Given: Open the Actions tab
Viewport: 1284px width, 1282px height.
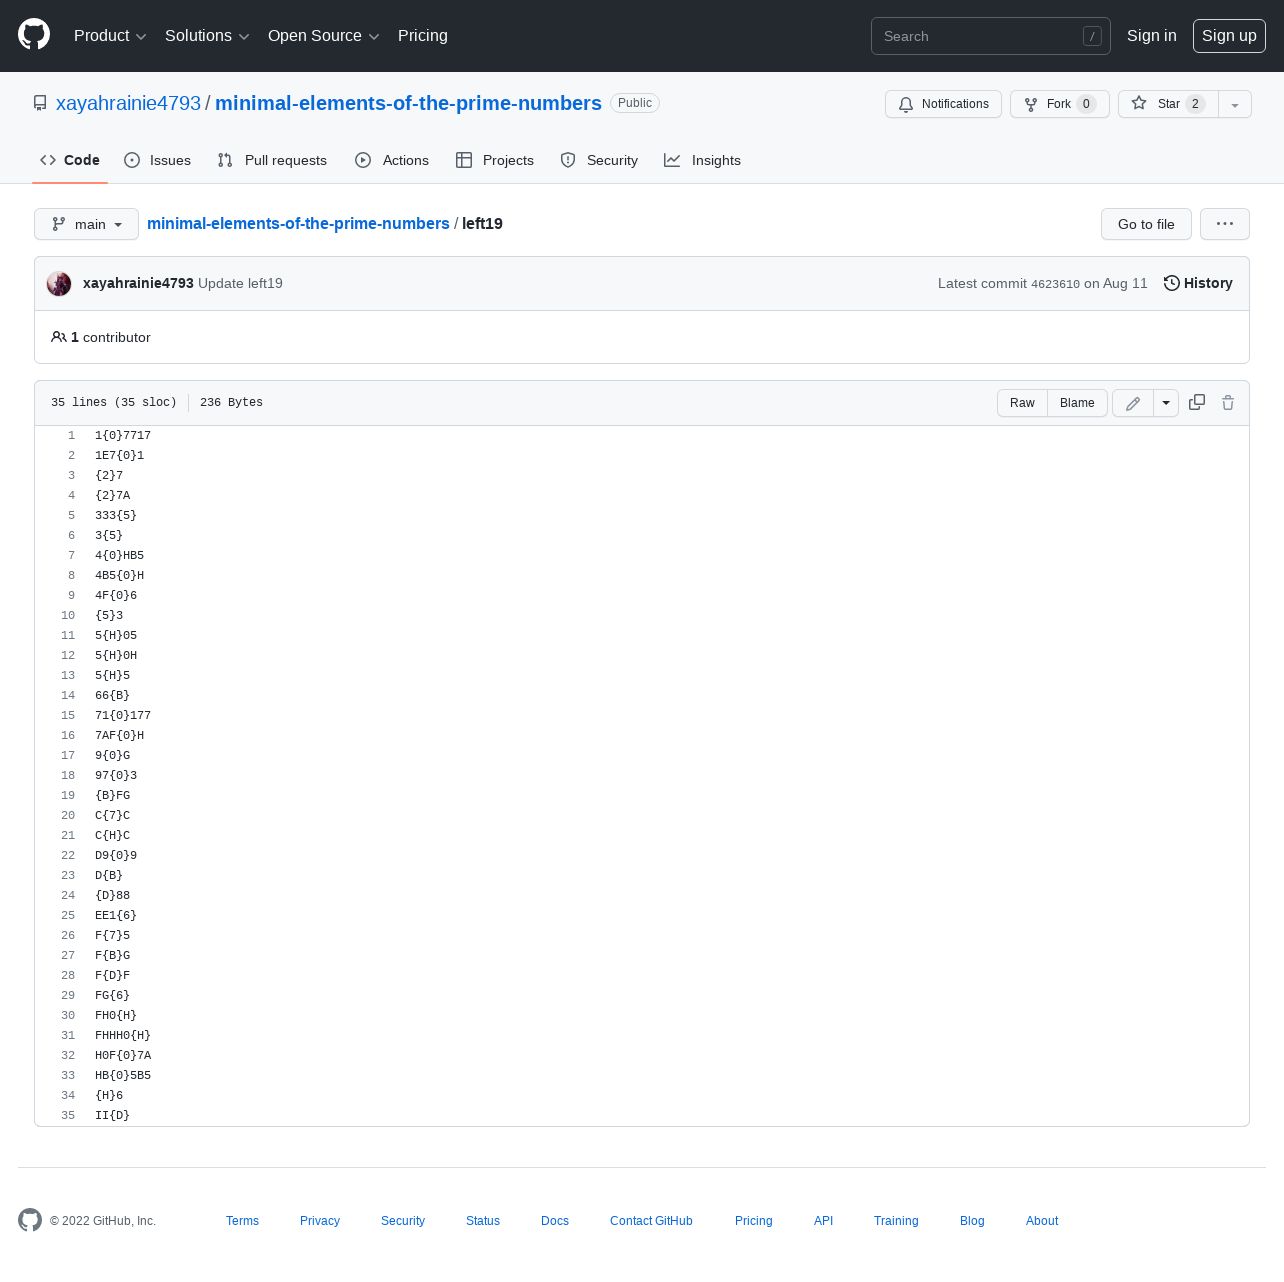Looking at the screenshot, I should tap(392, 160).
